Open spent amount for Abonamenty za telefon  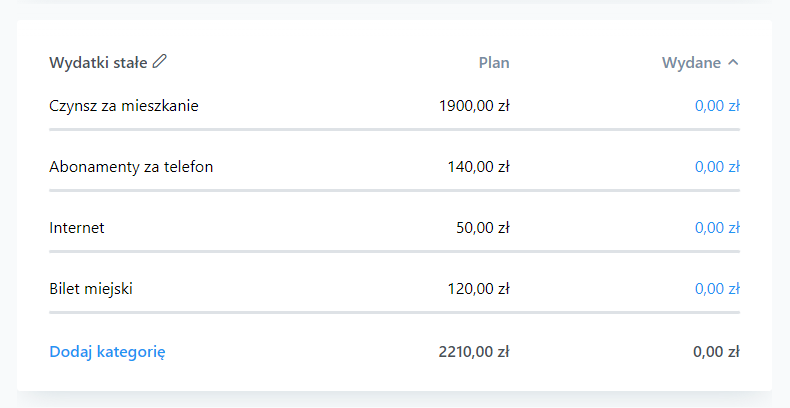coord(717,167)
